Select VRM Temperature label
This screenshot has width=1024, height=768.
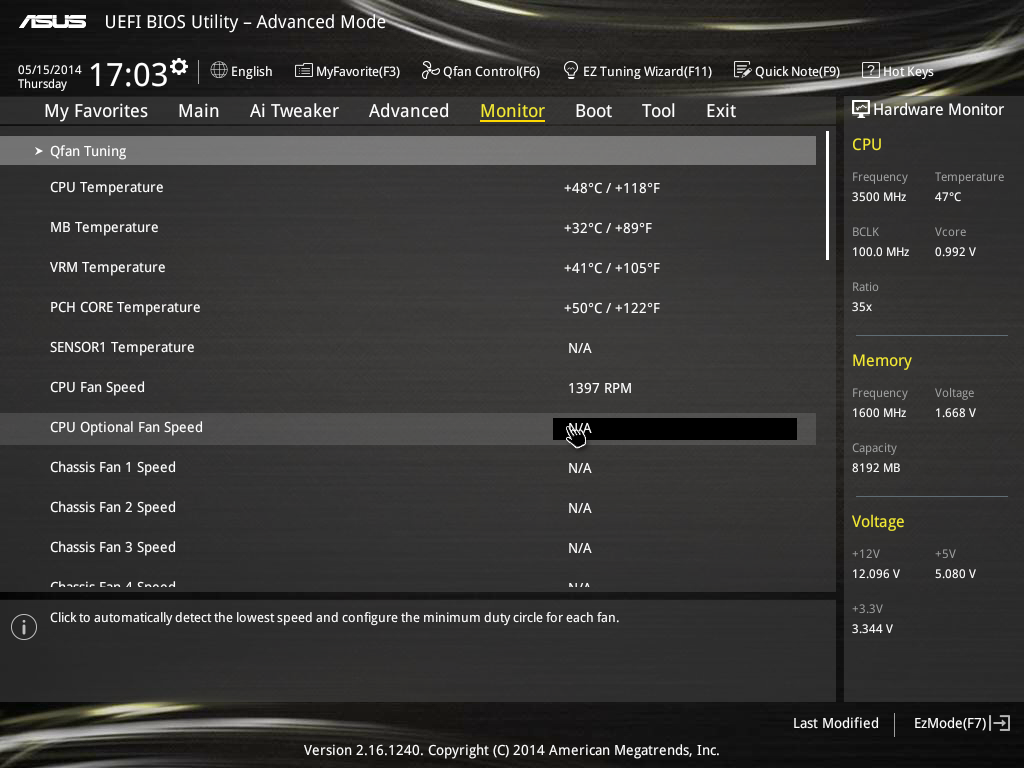pyautogui.click(x=107, y=267)
